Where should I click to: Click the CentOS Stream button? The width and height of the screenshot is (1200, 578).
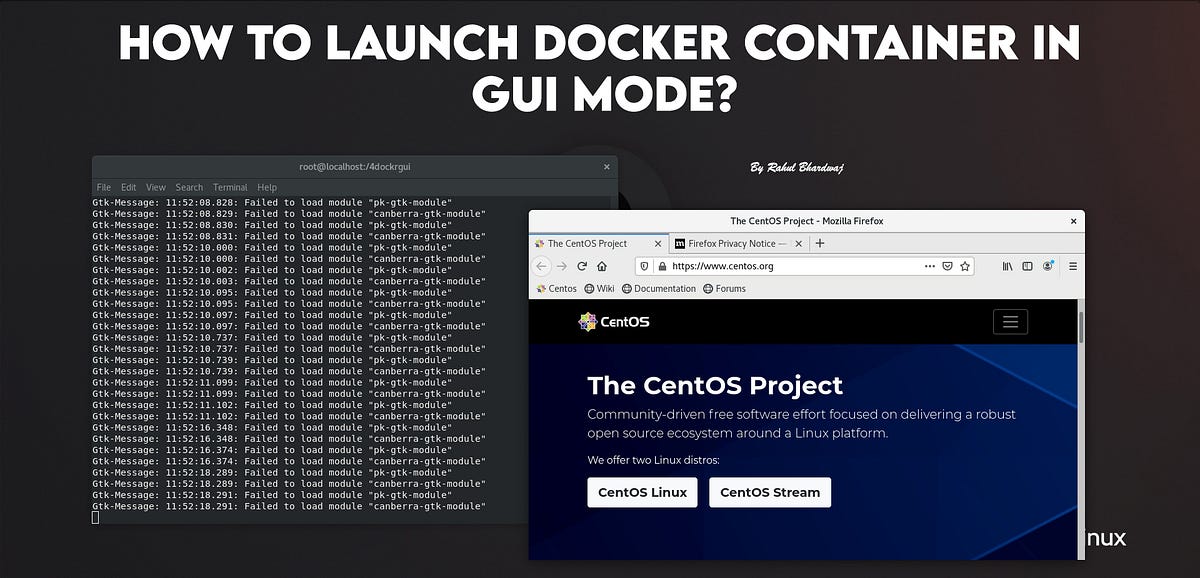pyautogui.click(x=770, y=492)
